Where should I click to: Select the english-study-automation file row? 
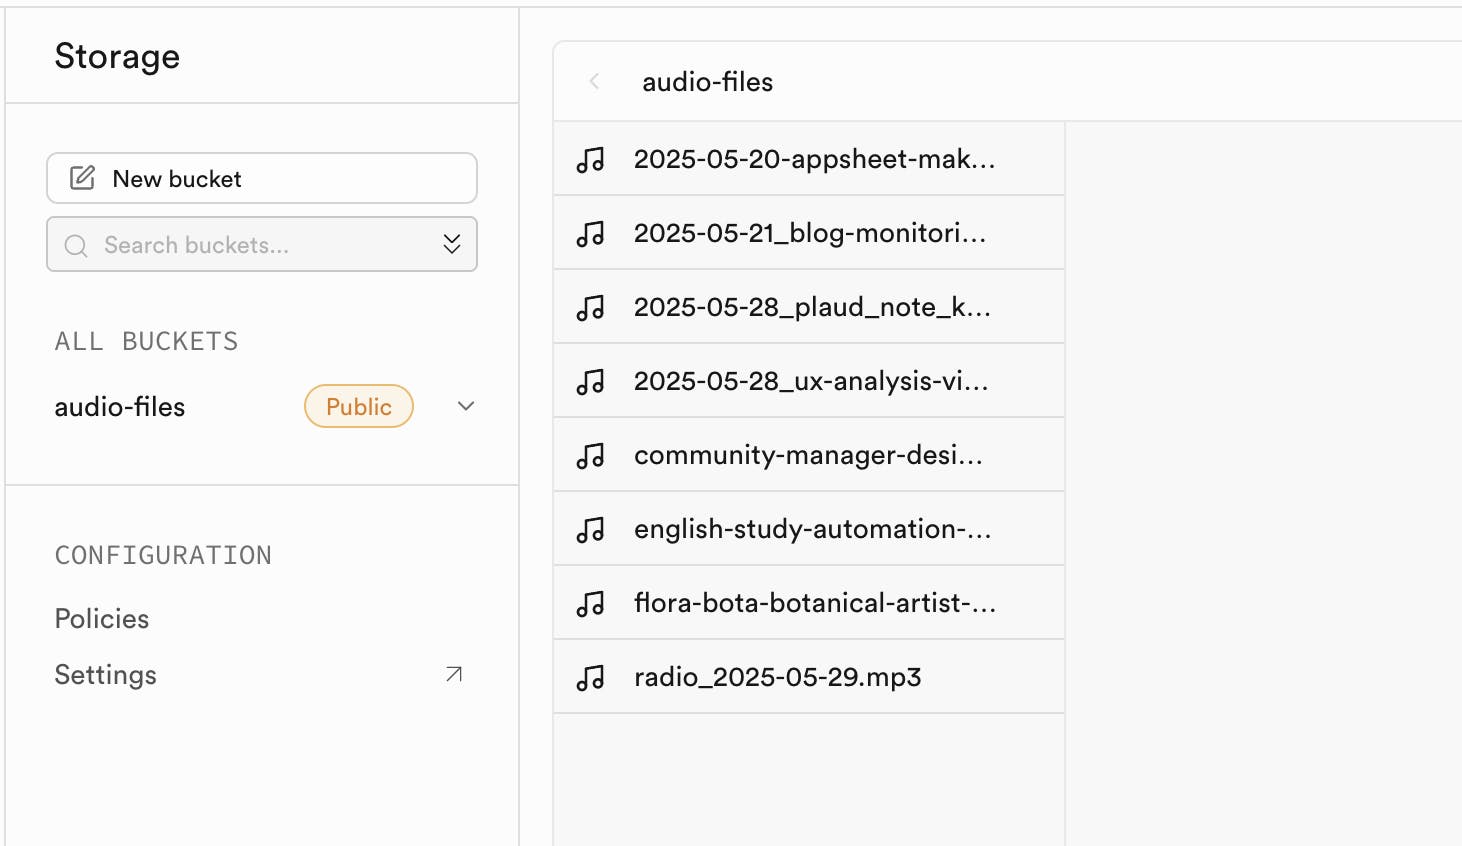click(x=811, y=529)
